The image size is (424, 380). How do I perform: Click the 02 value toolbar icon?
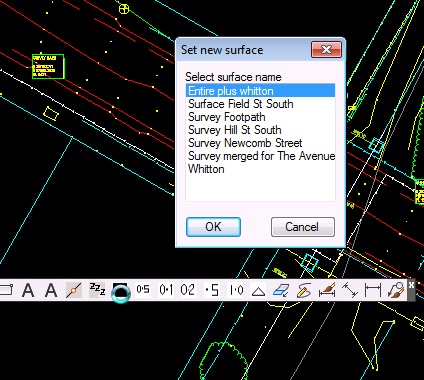[188, 290]
